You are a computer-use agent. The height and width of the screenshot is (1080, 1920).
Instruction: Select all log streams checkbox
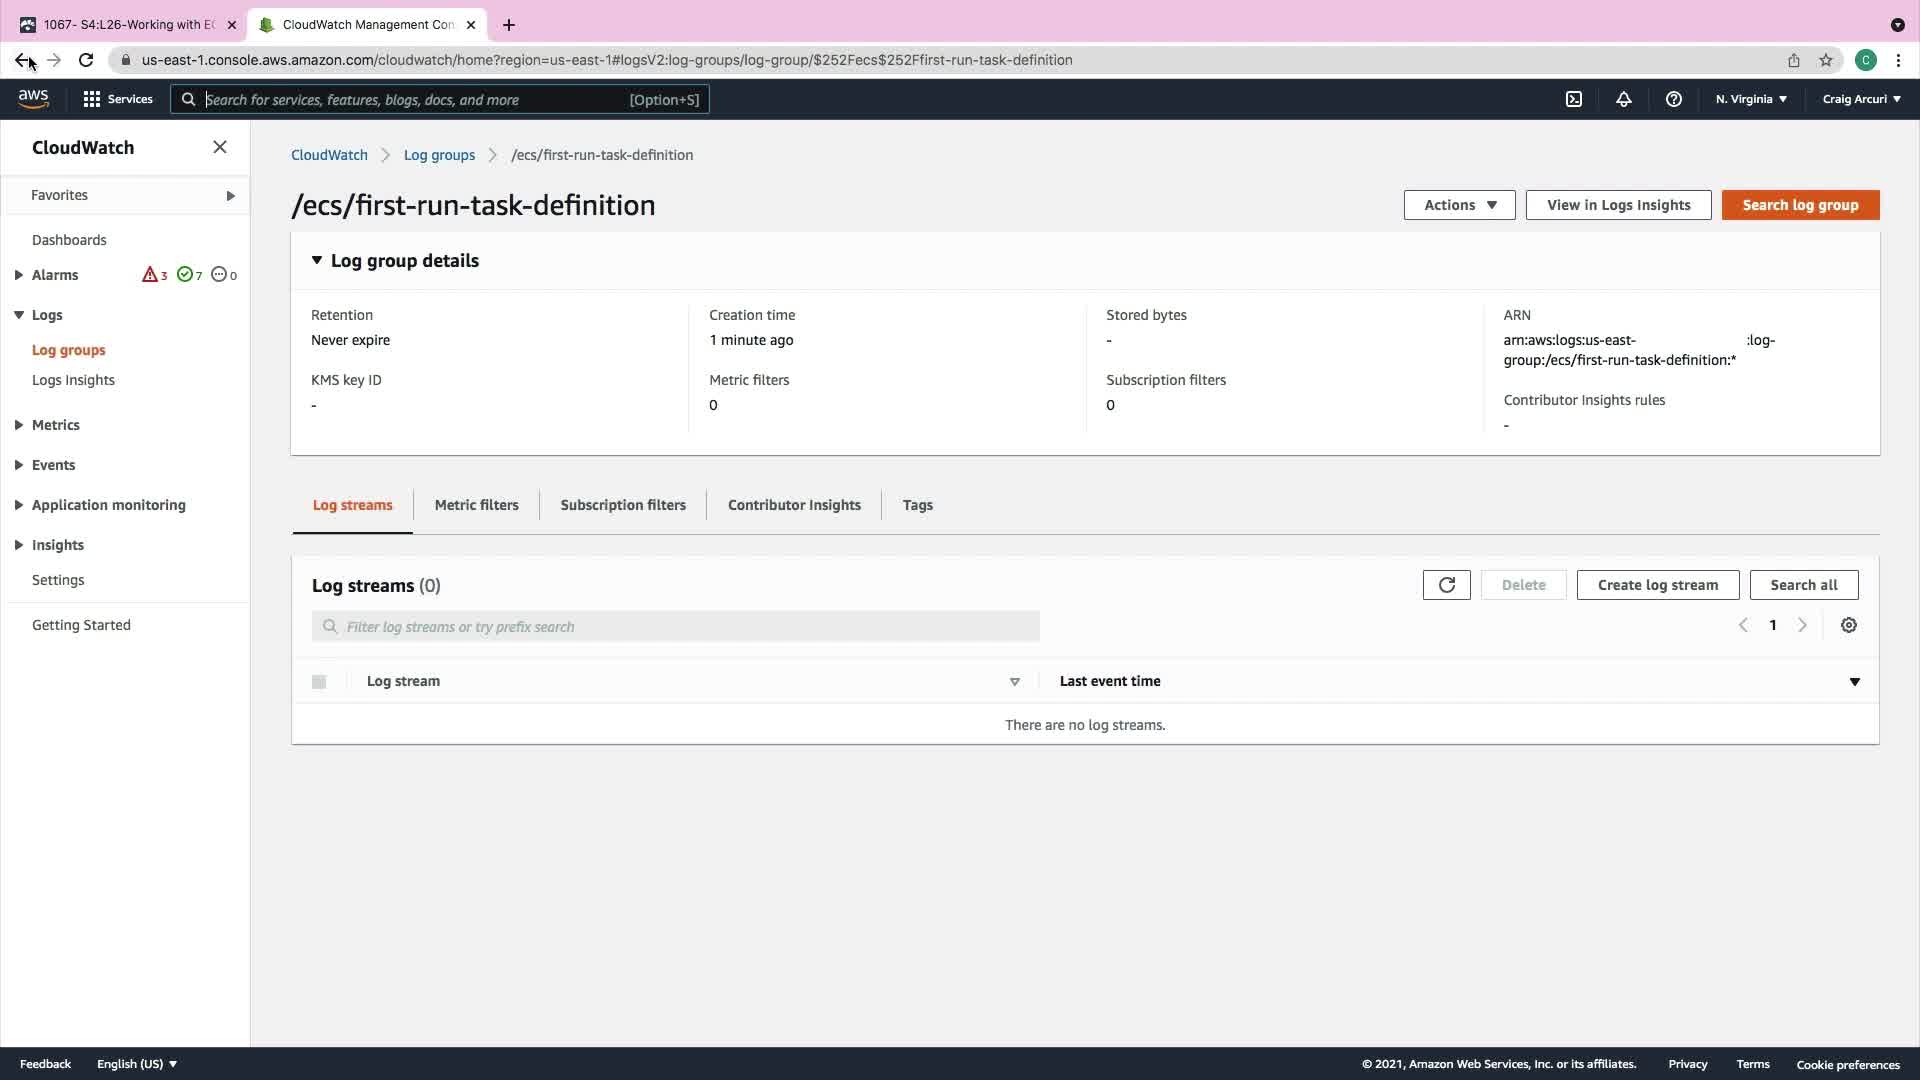[319, 682]
